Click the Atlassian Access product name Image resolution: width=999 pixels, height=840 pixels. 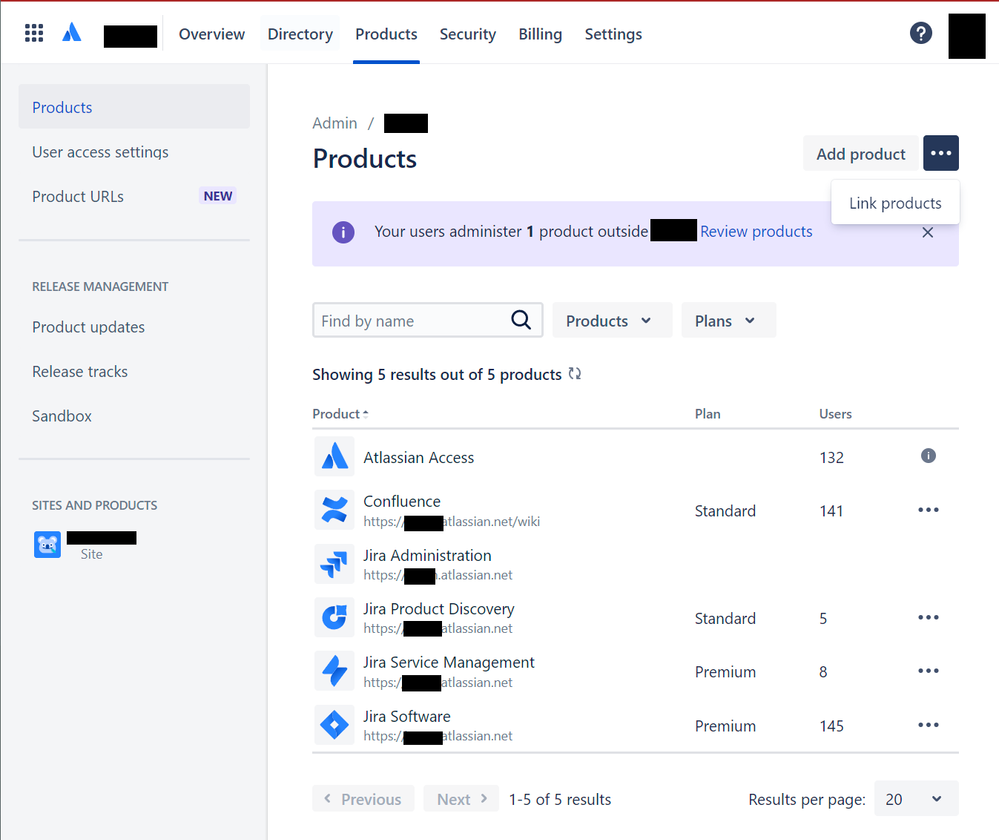[419, 458]
